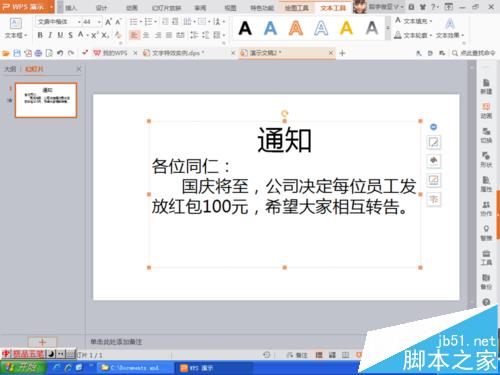The height and width of the screenshot is (375, 500).
Task: Expand the text styles gallery
Action: [x=388, y=28]
